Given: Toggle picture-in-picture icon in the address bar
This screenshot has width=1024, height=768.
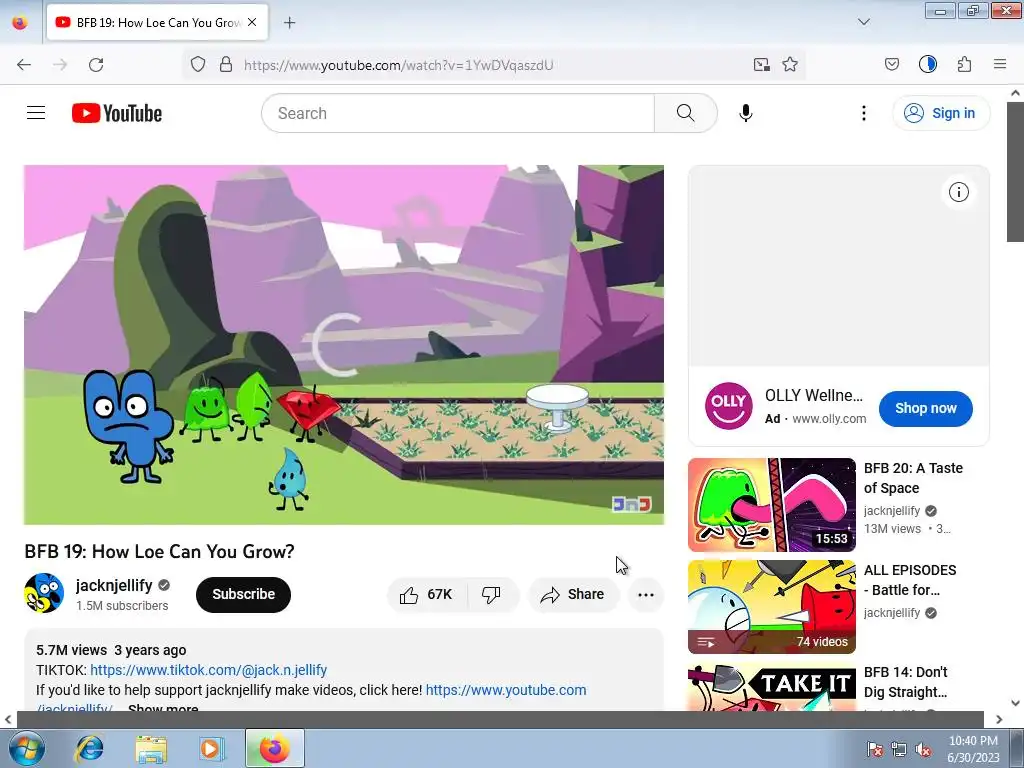Looking at the screenshot, I should pyautogui.click(x=761, y=65).
